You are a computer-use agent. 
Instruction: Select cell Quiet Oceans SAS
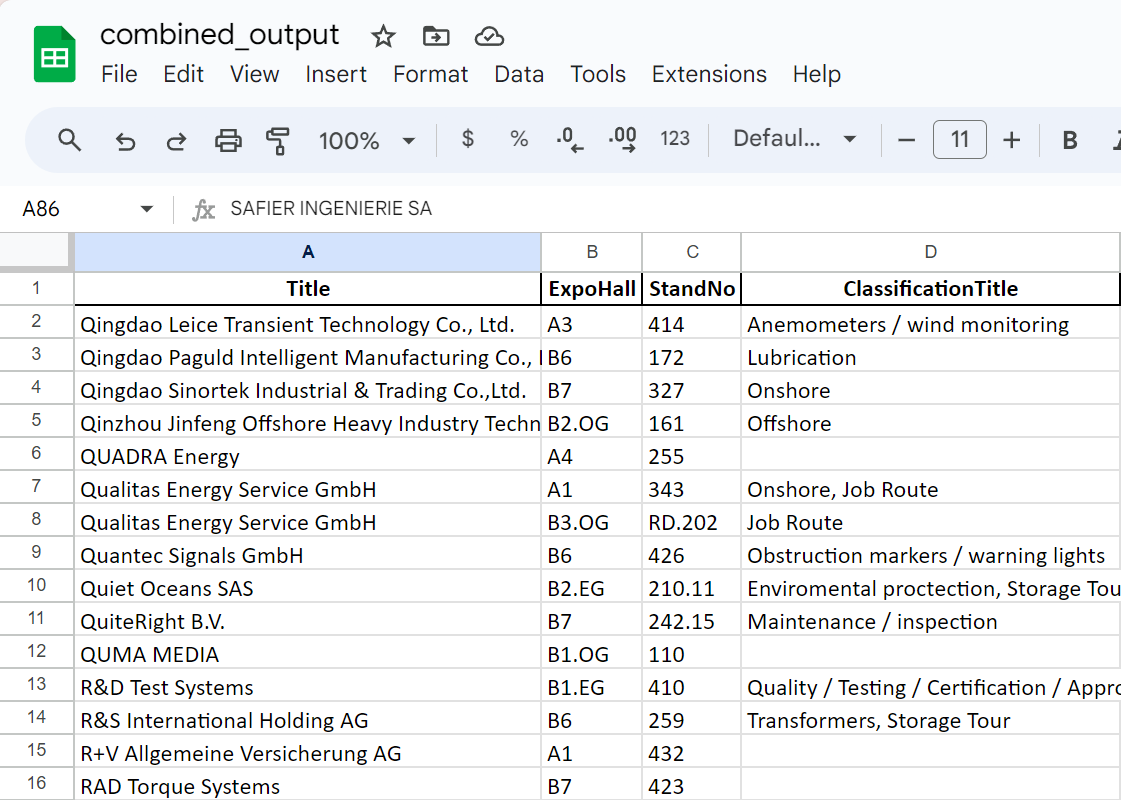[307, 588]
